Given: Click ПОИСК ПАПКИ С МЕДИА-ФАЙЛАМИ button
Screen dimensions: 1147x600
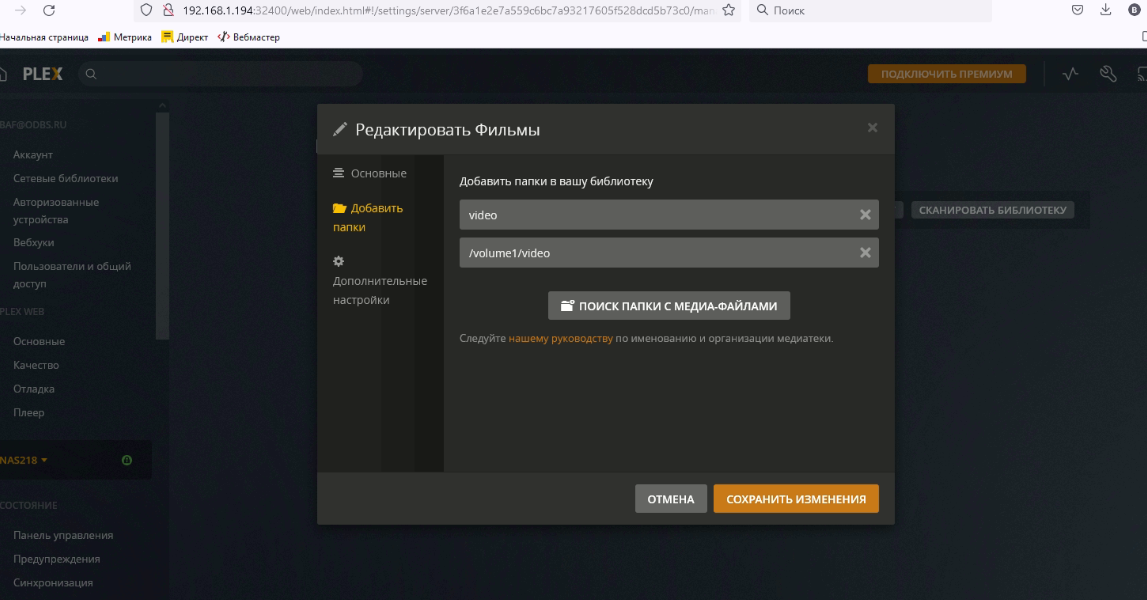Looking at the screenshot, I should (x=669, y=306).
